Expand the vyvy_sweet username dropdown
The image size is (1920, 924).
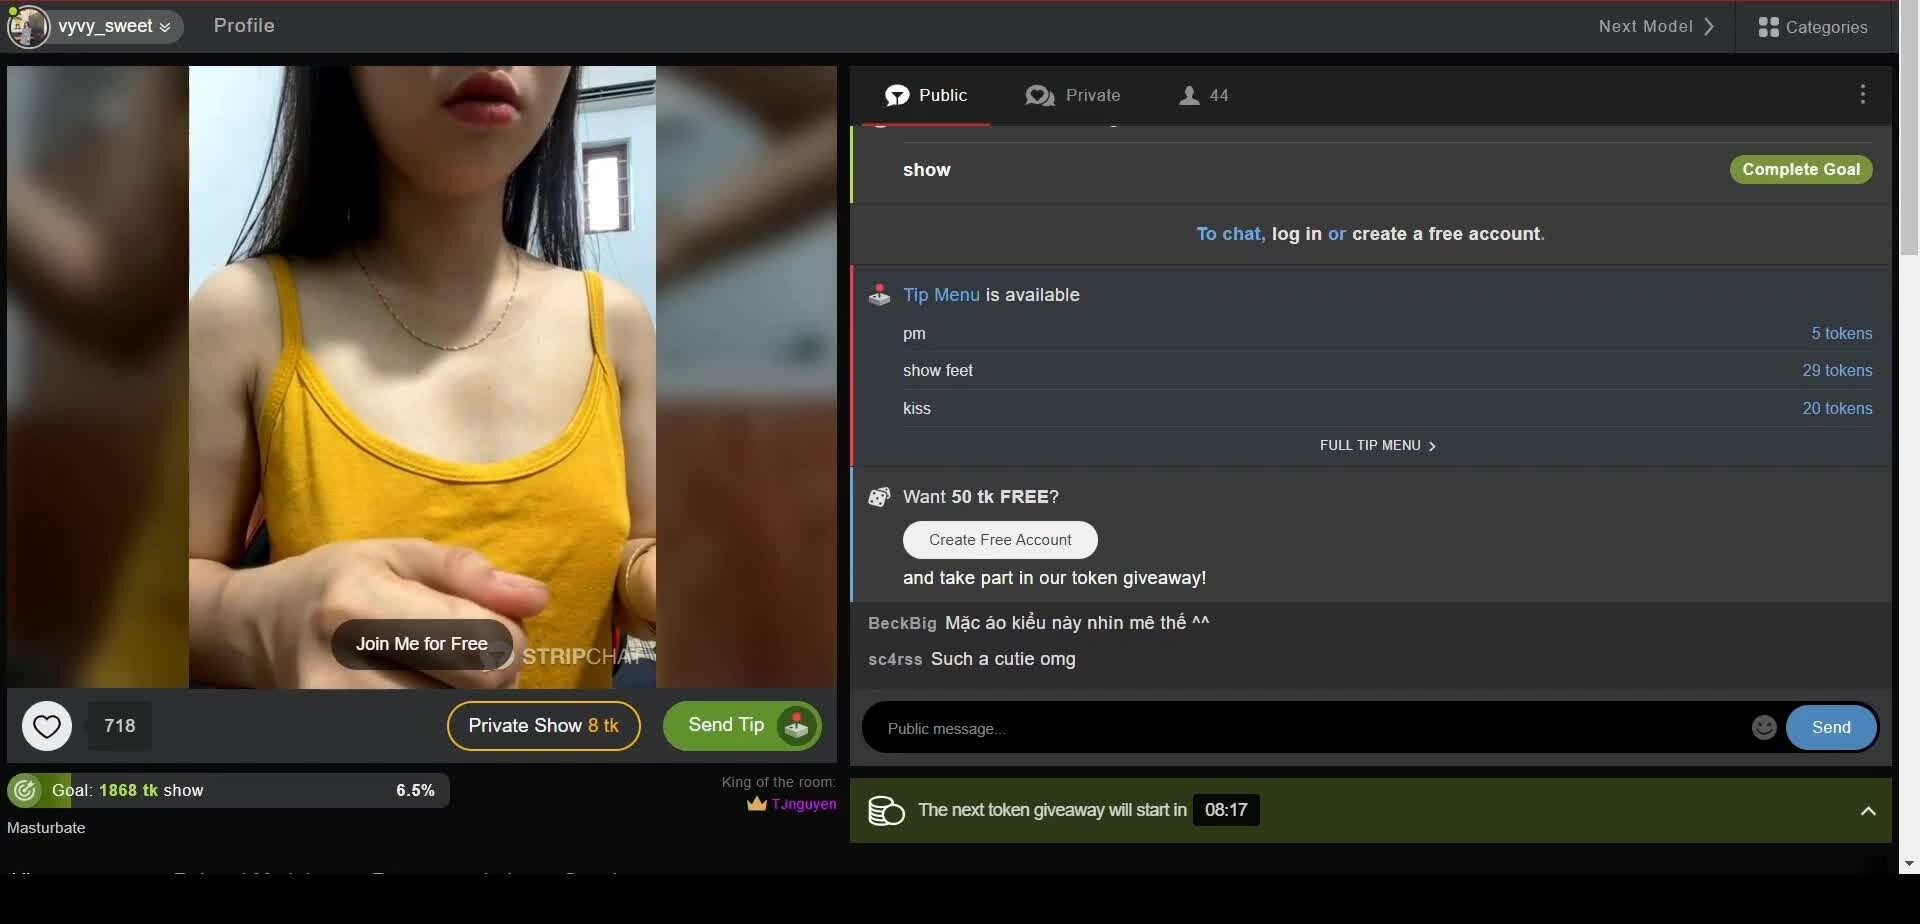pyautogui.click(x=165, y=27)
